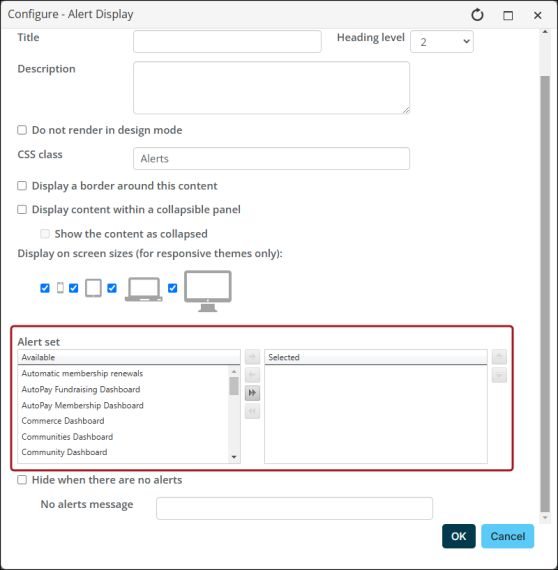Viewport: 558px width, 570px height.
Task: Select Commerce Dashboard in Available list
Action: (63, 421)
